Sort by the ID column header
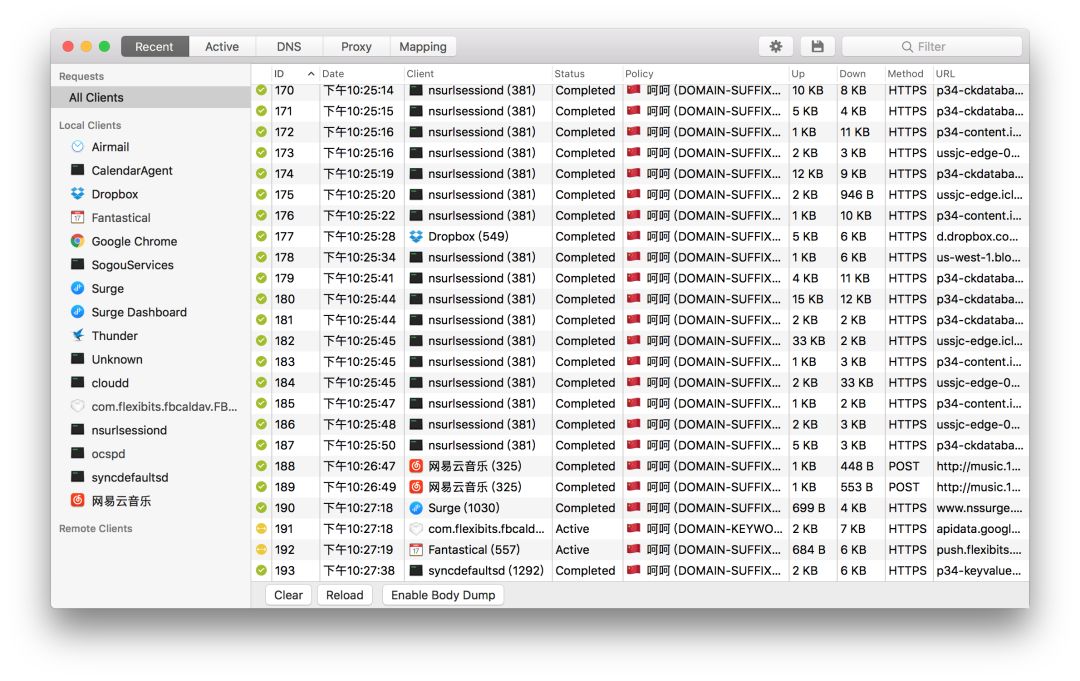The image size is (1080, 681). click(295, 74)
